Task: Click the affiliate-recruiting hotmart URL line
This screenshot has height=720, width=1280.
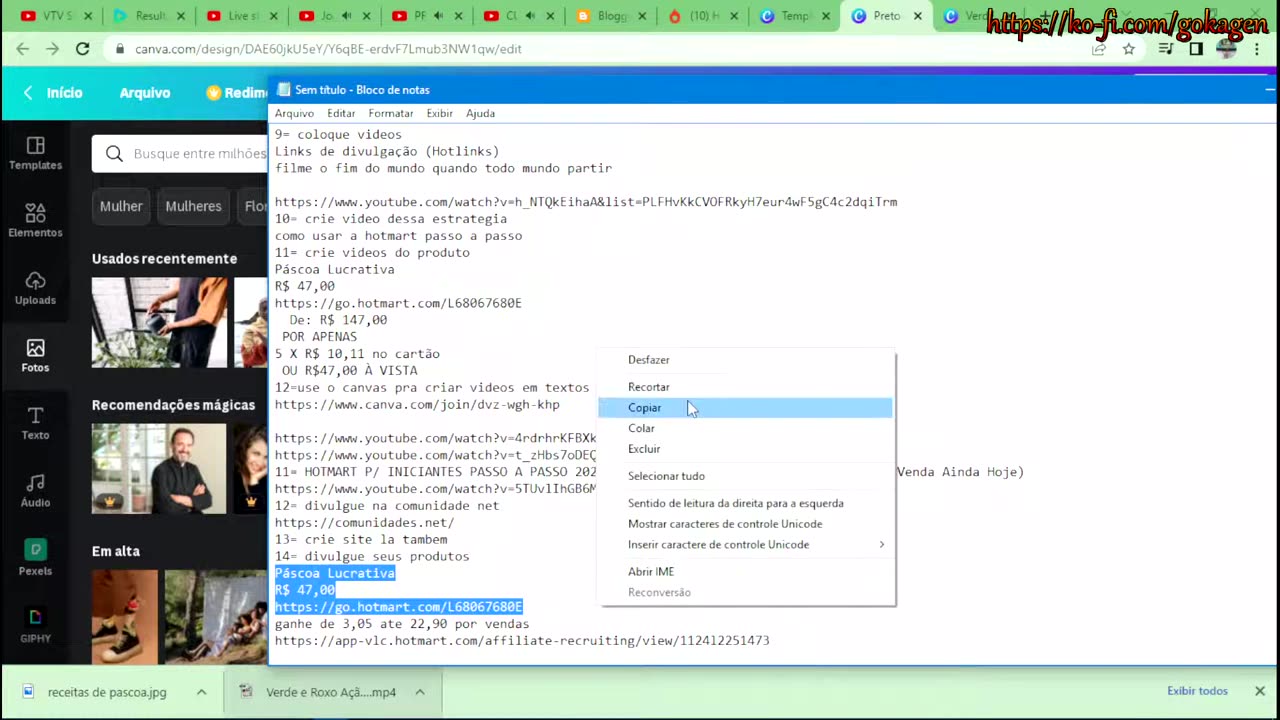Action: click(x=522, y=641)
